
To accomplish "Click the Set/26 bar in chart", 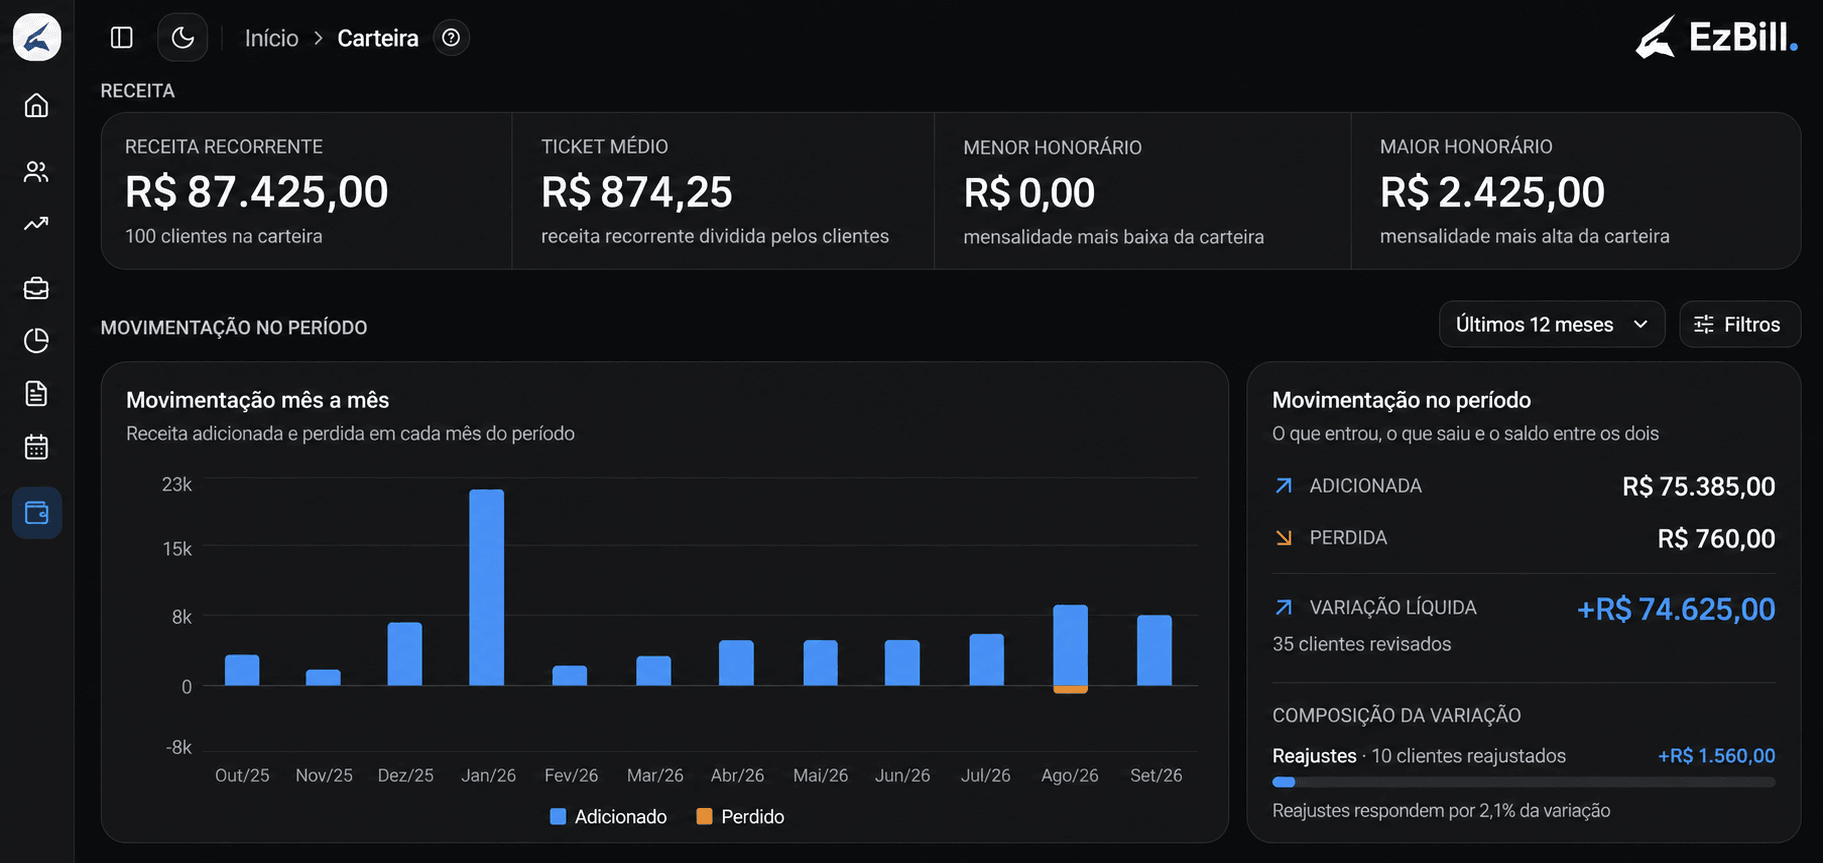I will pyautogui.click(x=1154, y=650).
